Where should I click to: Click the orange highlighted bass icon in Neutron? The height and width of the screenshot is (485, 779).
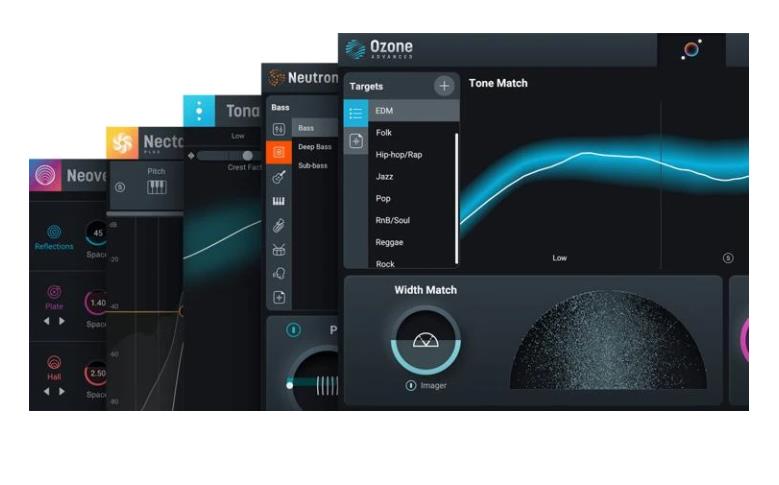click(279, 153)
